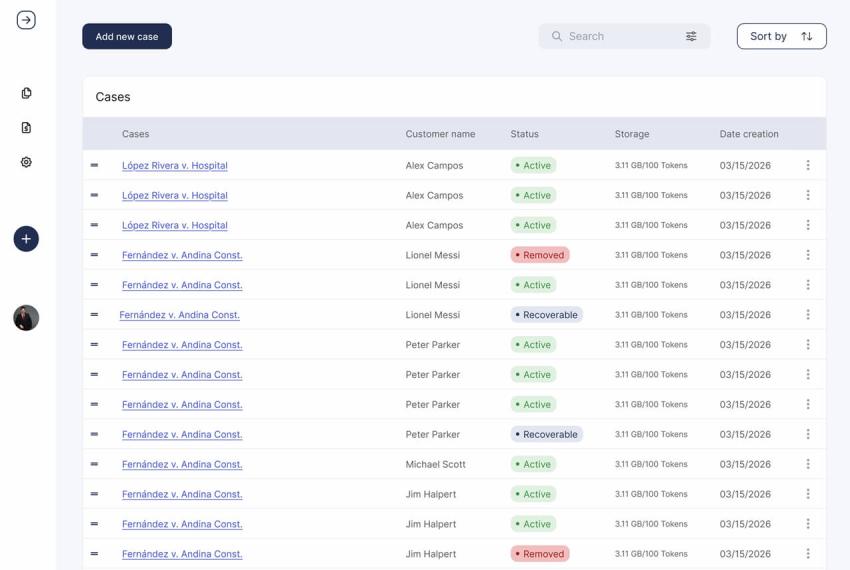The image size is (850, 570).
Task: Click date in Peter Parker Recoverable row
Action: (745, 434)
